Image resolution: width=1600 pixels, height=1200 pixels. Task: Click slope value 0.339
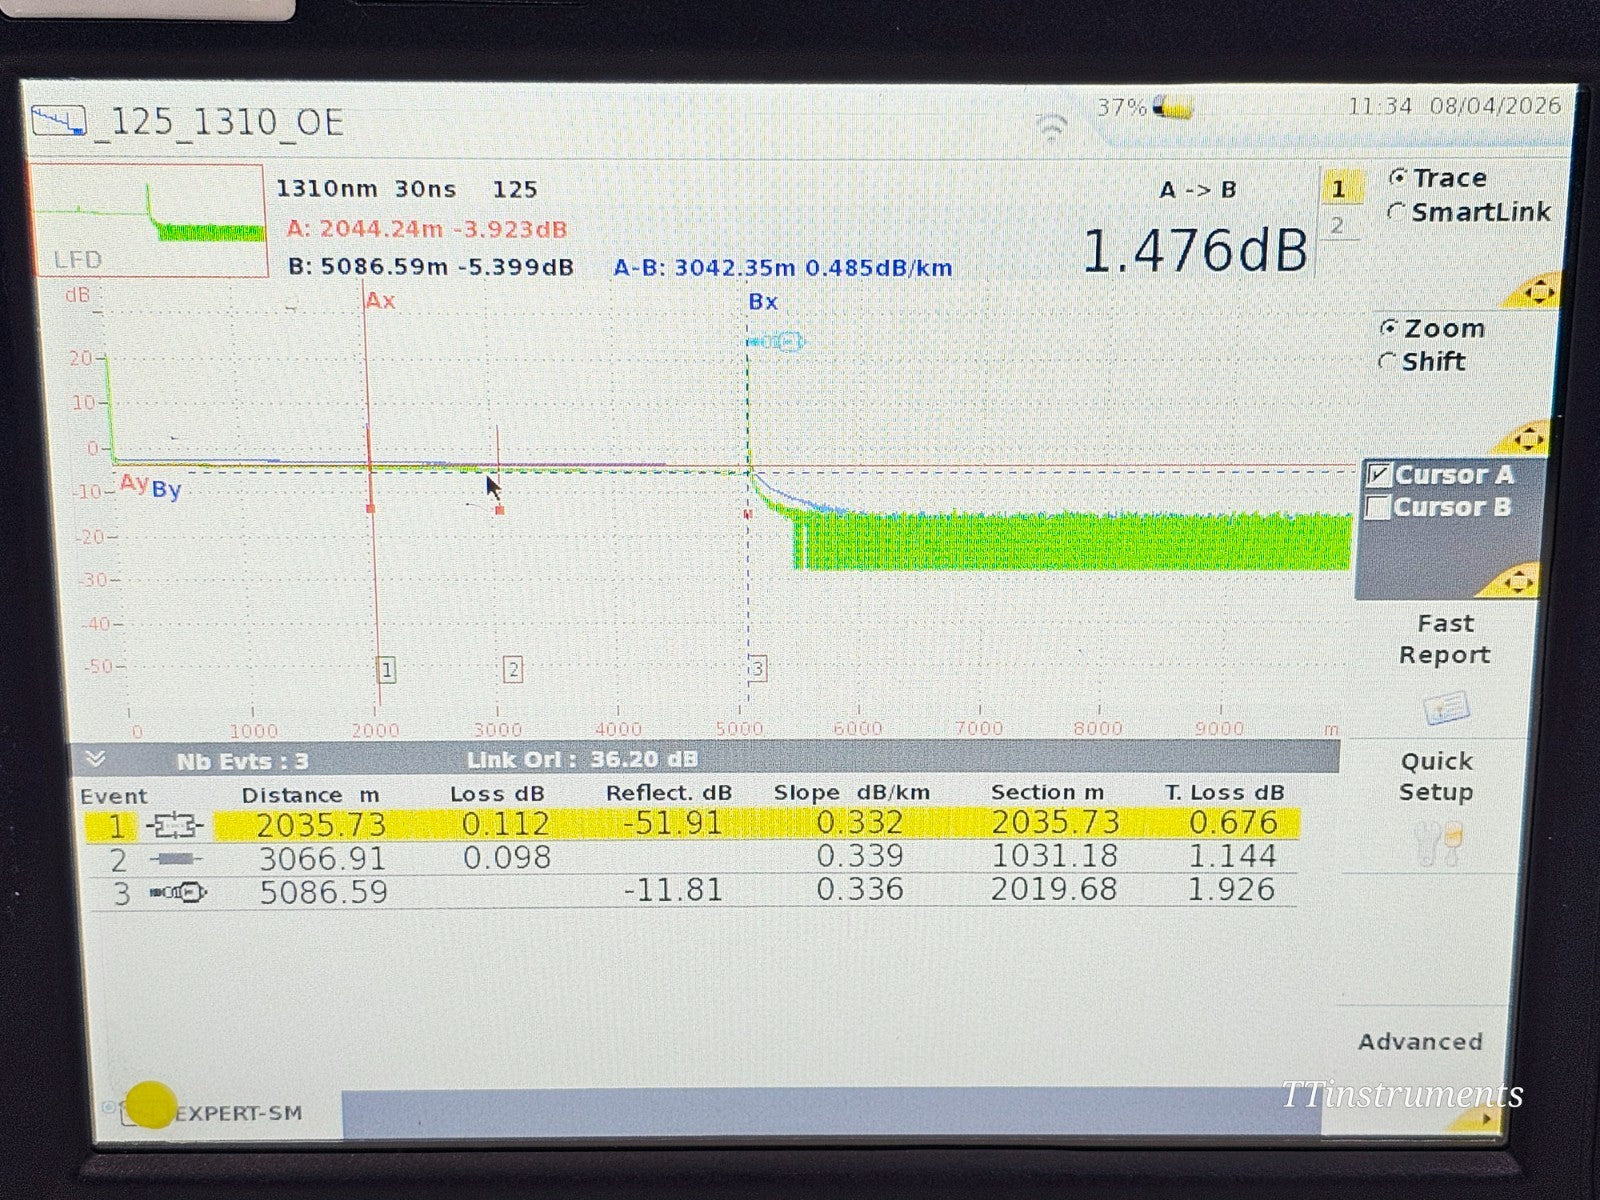coord(860,856)
